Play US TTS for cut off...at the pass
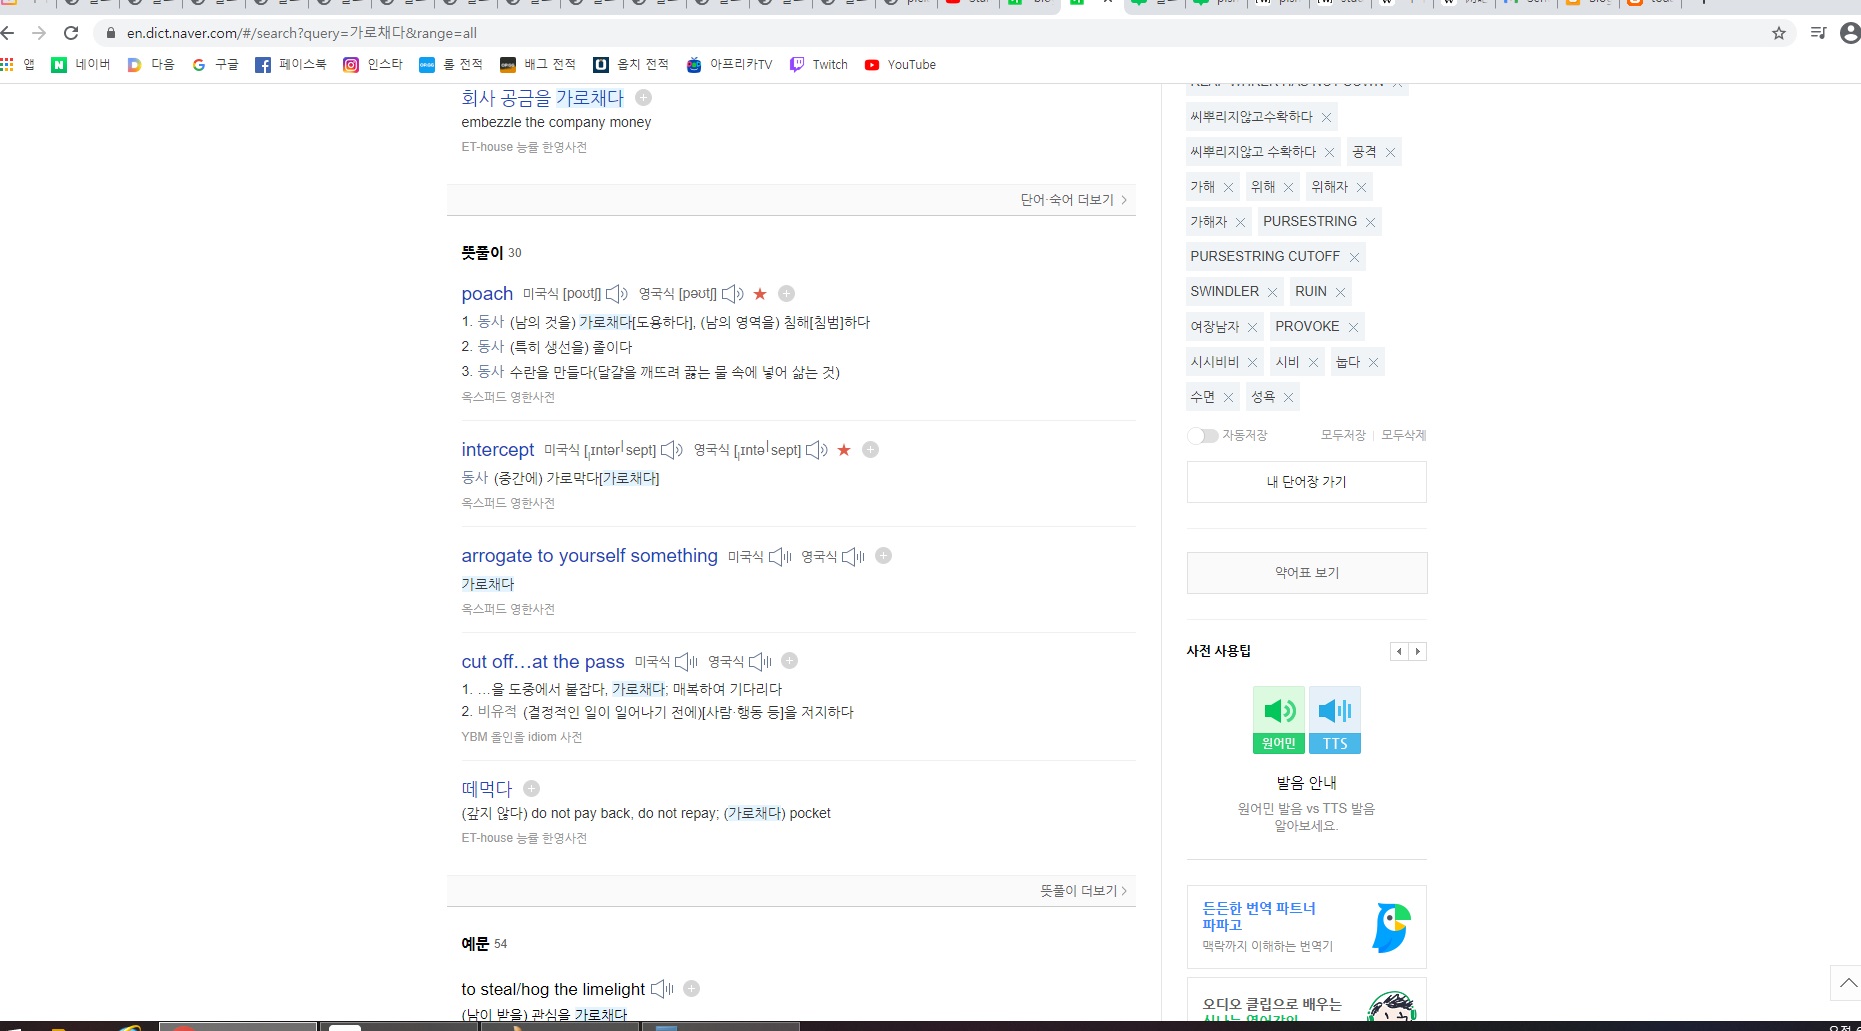 [687, 662]
